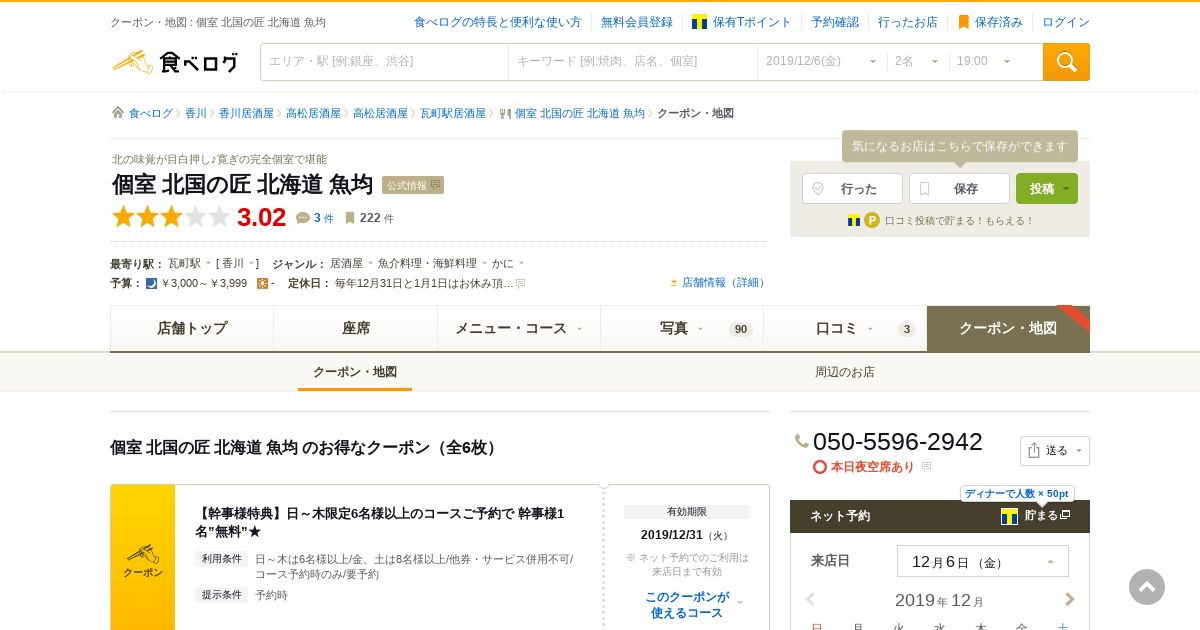Open the 写真 tab
The width and height of the screenshot is (1200, 630).
coord(682,328)
